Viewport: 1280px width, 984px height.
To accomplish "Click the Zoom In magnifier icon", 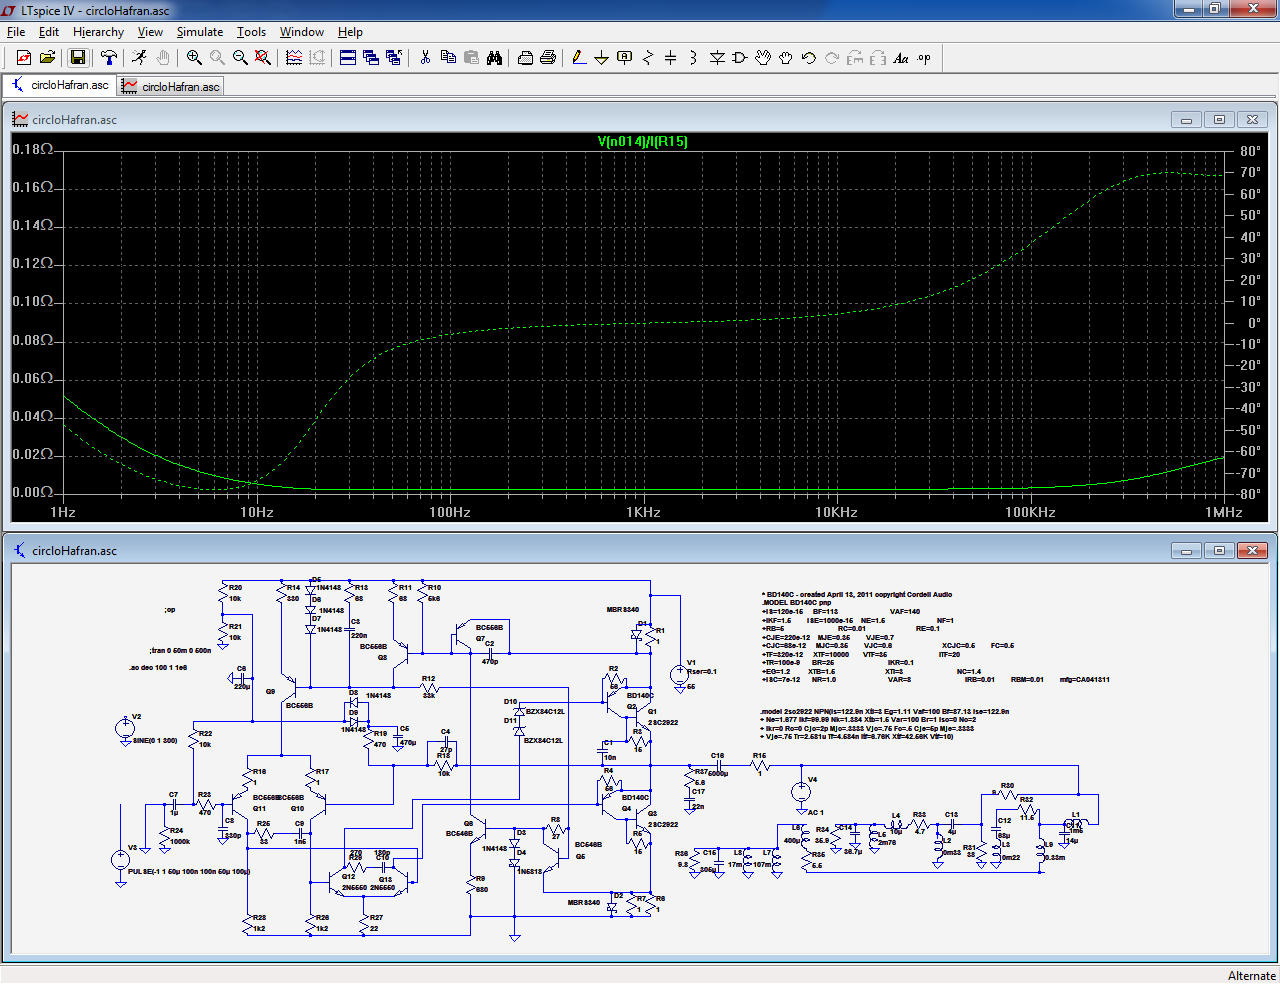I will pos(194,58).
